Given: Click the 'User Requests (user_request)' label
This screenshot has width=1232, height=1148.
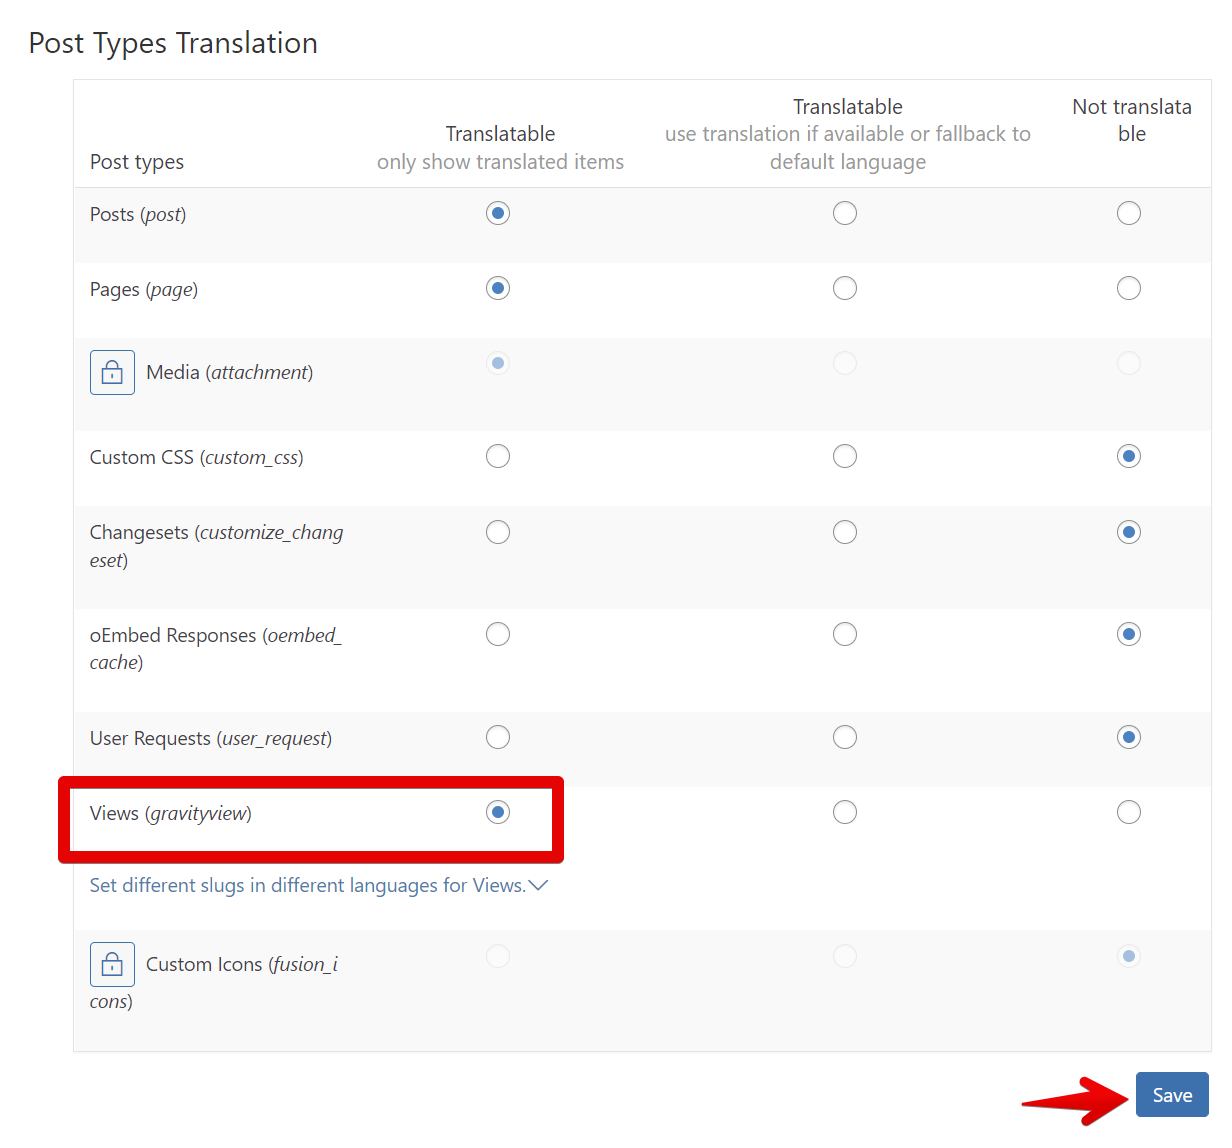Looking at the screenshot, I should click(211, 739).
